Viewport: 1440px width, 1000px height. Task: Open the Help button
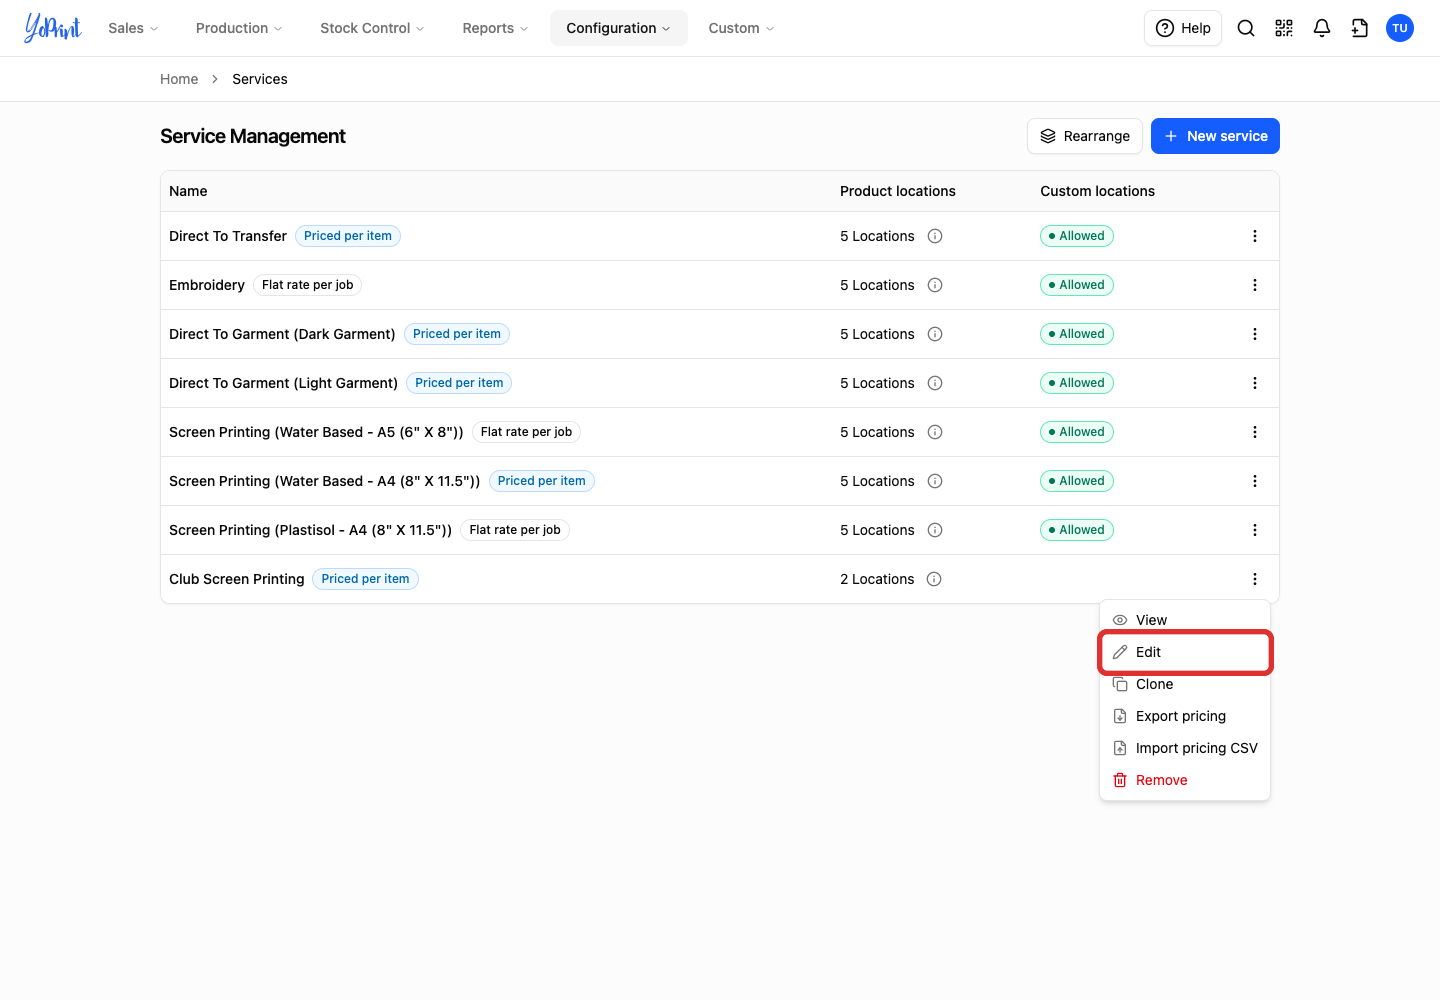1183,28
